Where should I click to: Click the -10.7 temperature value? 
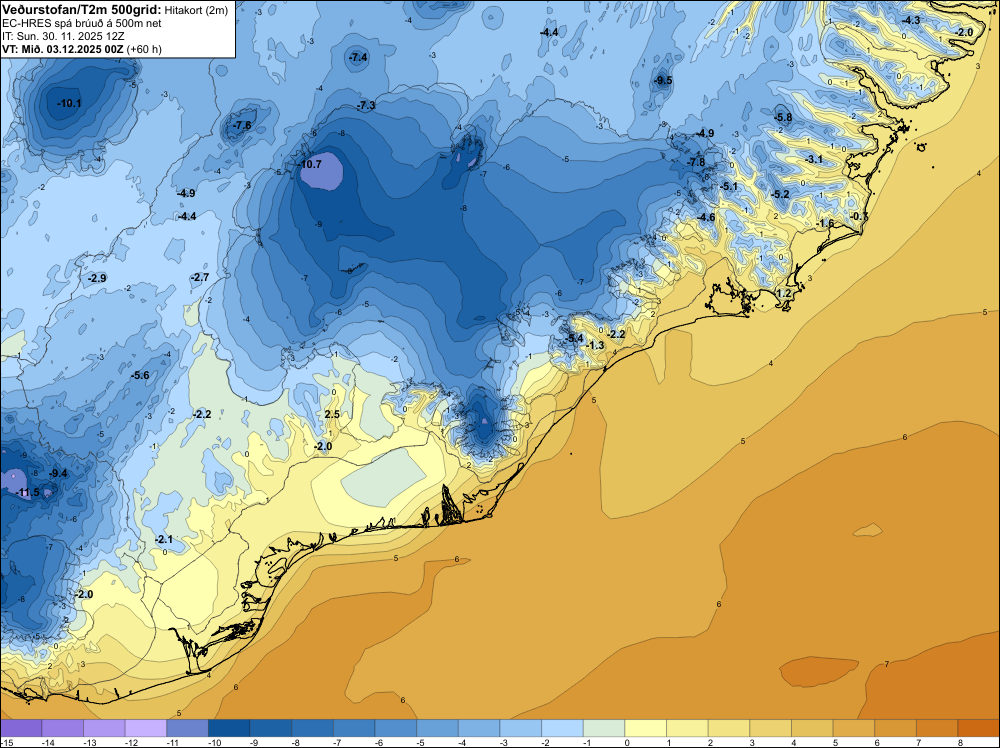click(310, 165)
